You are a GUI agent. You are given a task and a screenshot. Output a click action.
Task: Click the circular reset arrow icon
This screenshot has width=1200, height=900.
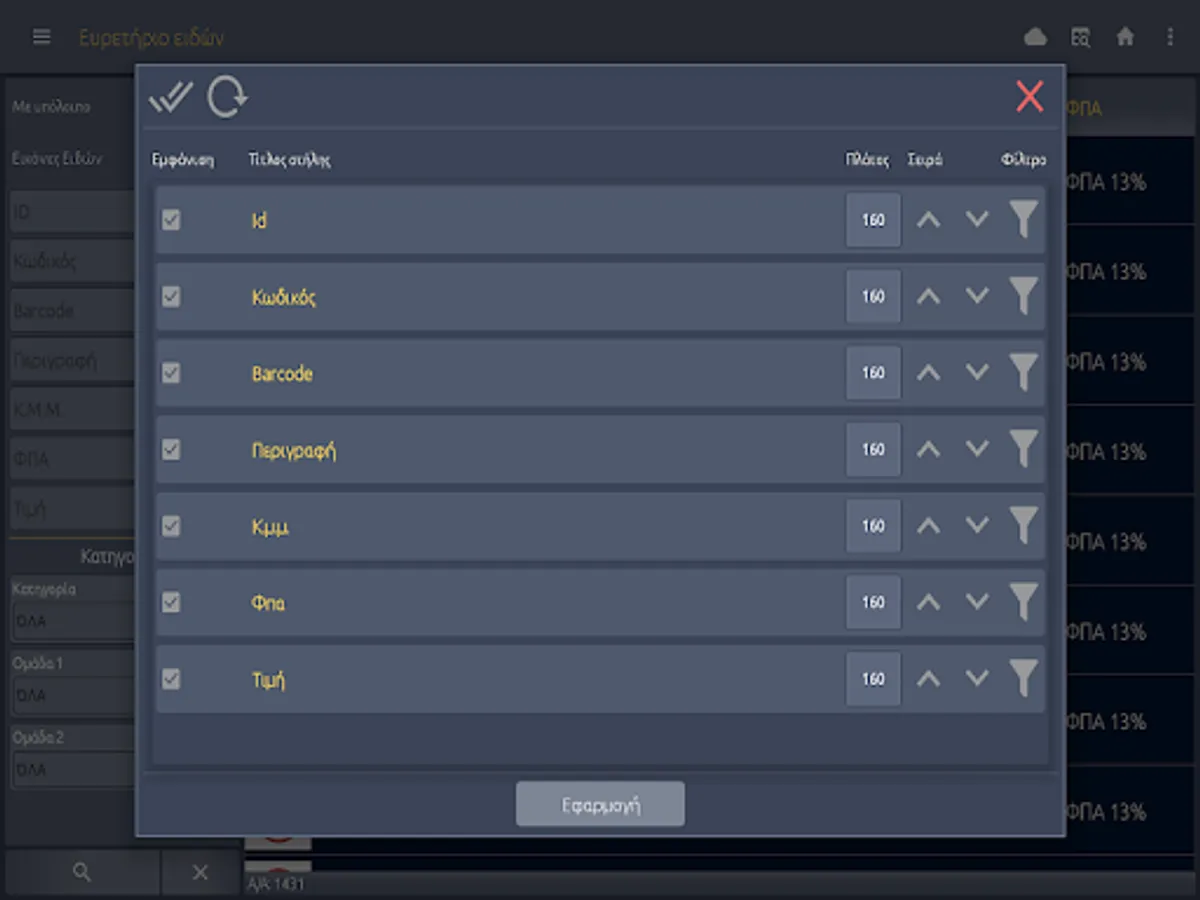227,98
